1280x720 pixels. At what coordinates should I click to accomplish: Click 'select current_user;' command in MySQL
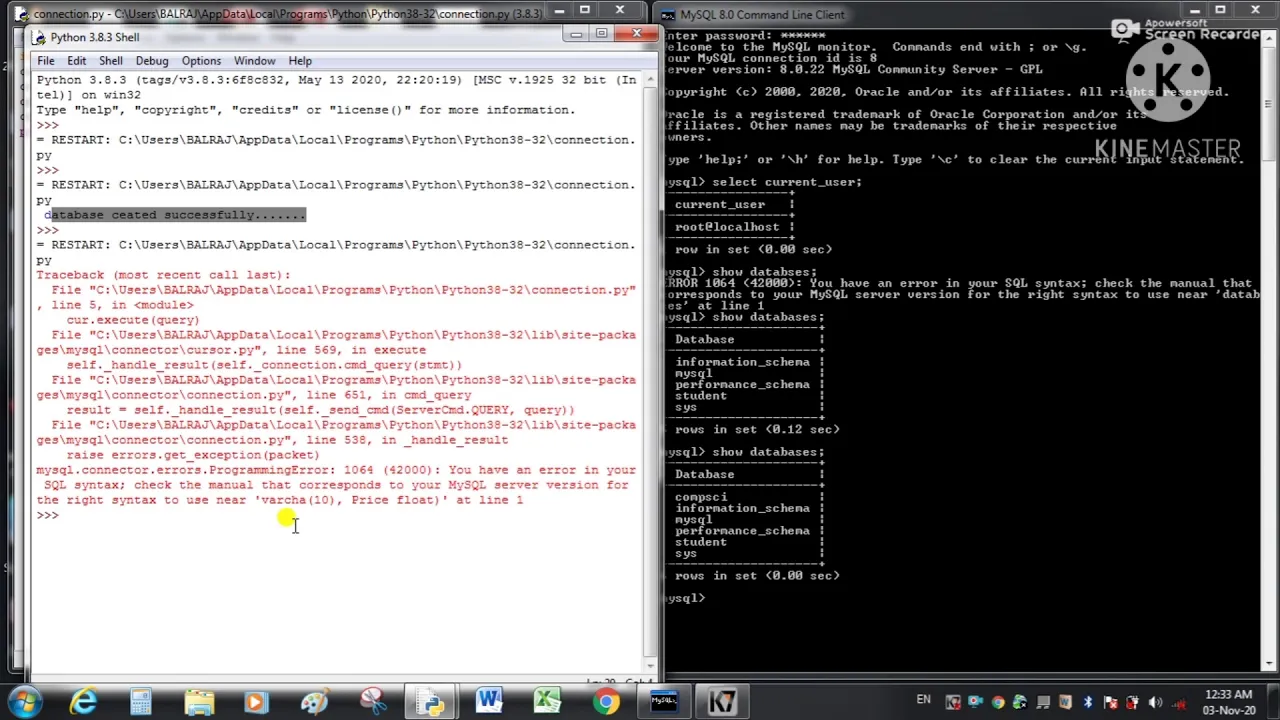pos(787,182)
